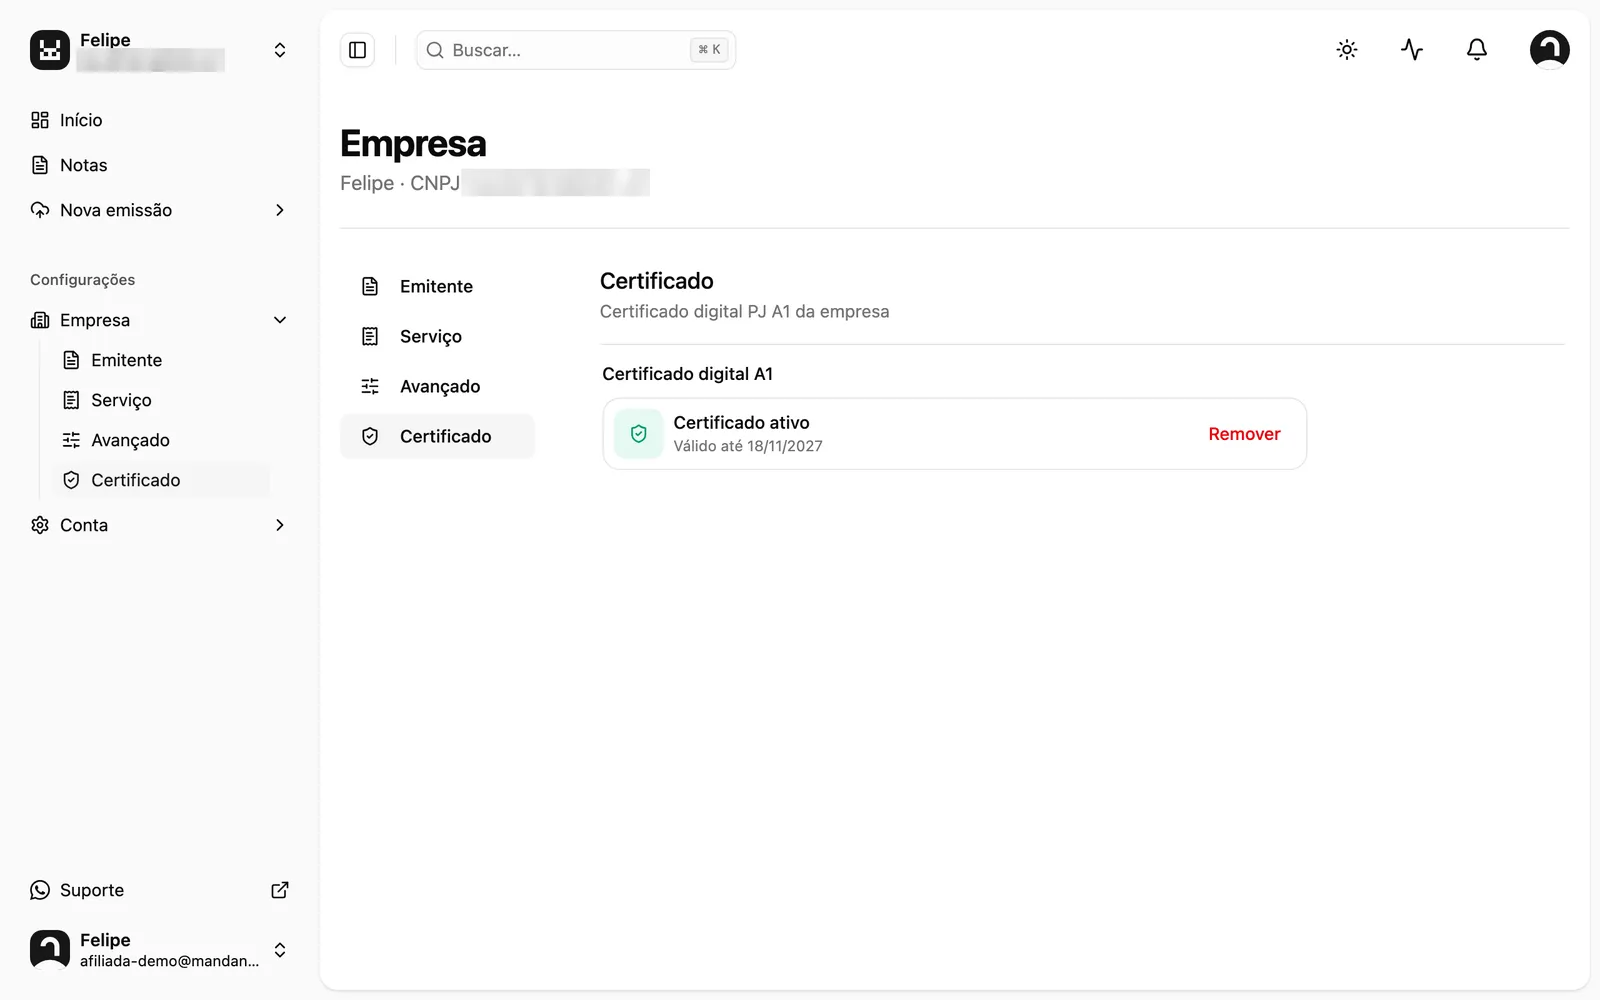The image size is (1600, 1000).
Task: Remove the active certificate
Action: (x=1244, y=434)
